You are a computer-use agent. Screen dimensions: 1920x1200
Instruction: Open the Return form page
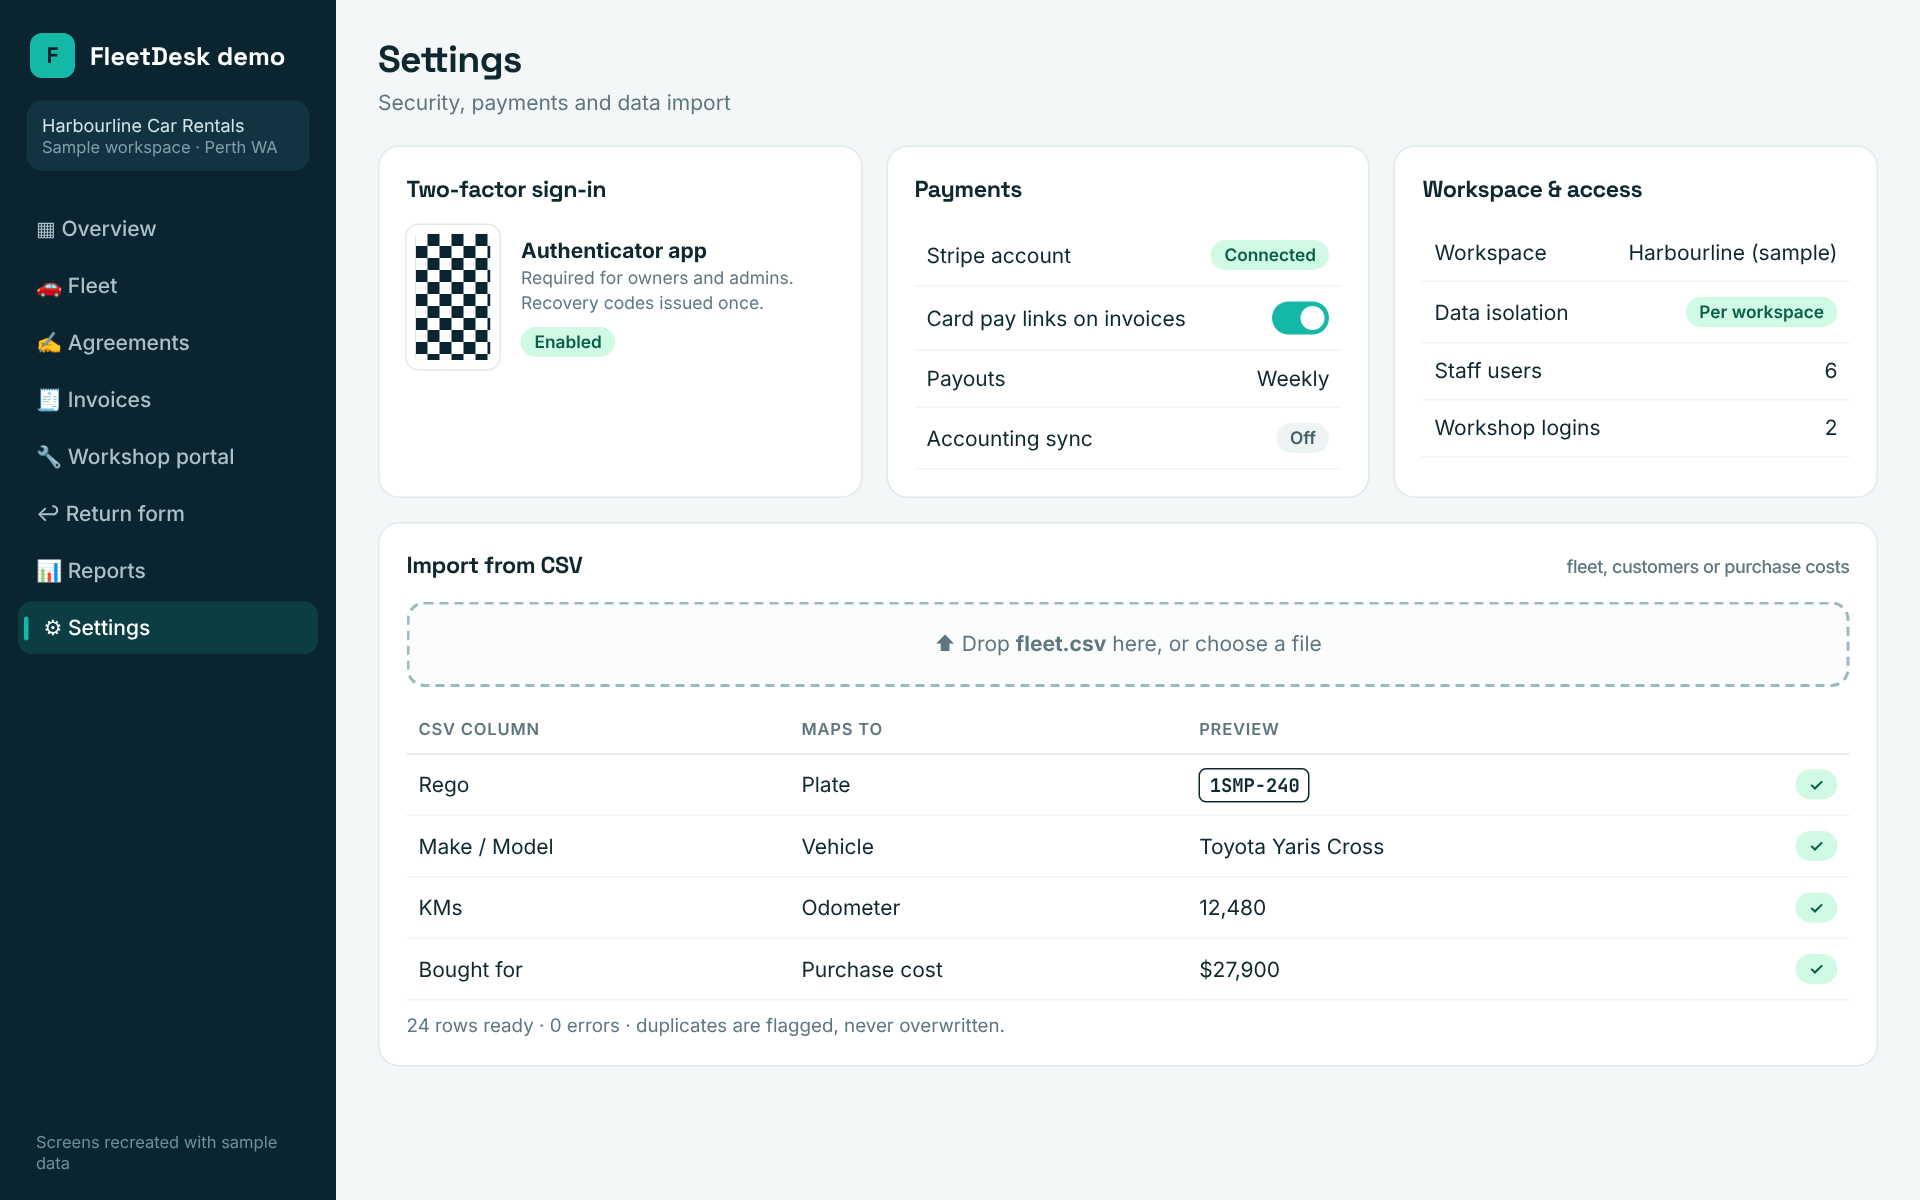pyautogui.click(x=168, y=514)
